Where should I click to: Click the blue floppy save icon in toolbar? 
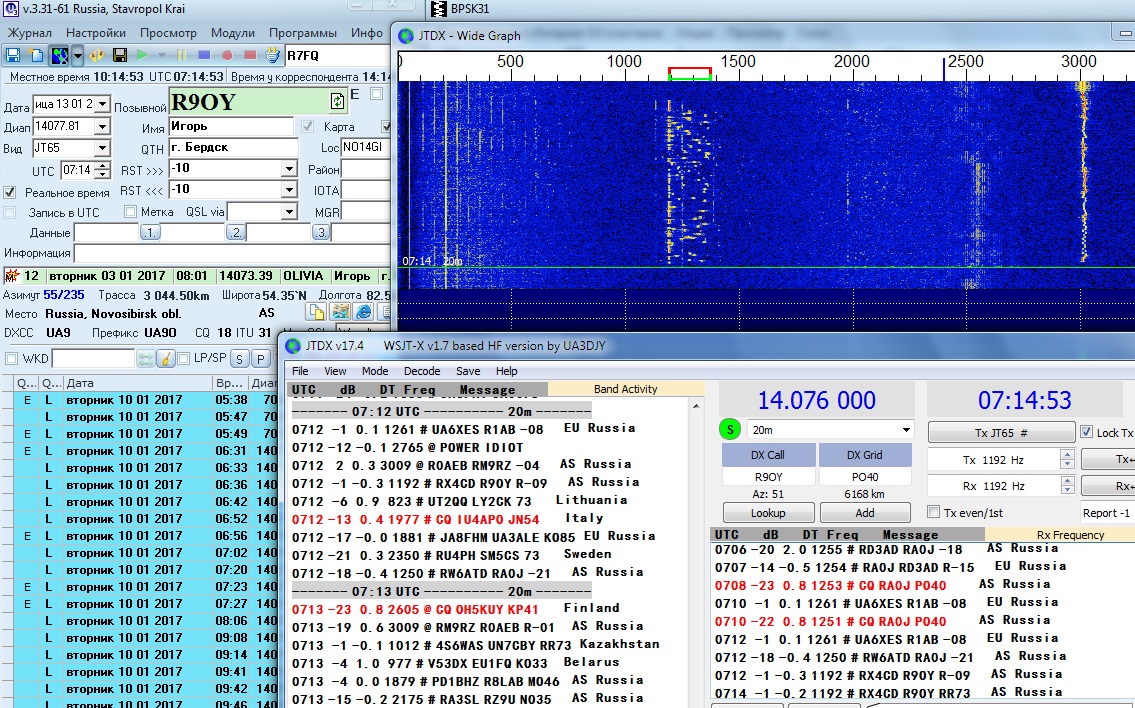click(x=13, y=55)
